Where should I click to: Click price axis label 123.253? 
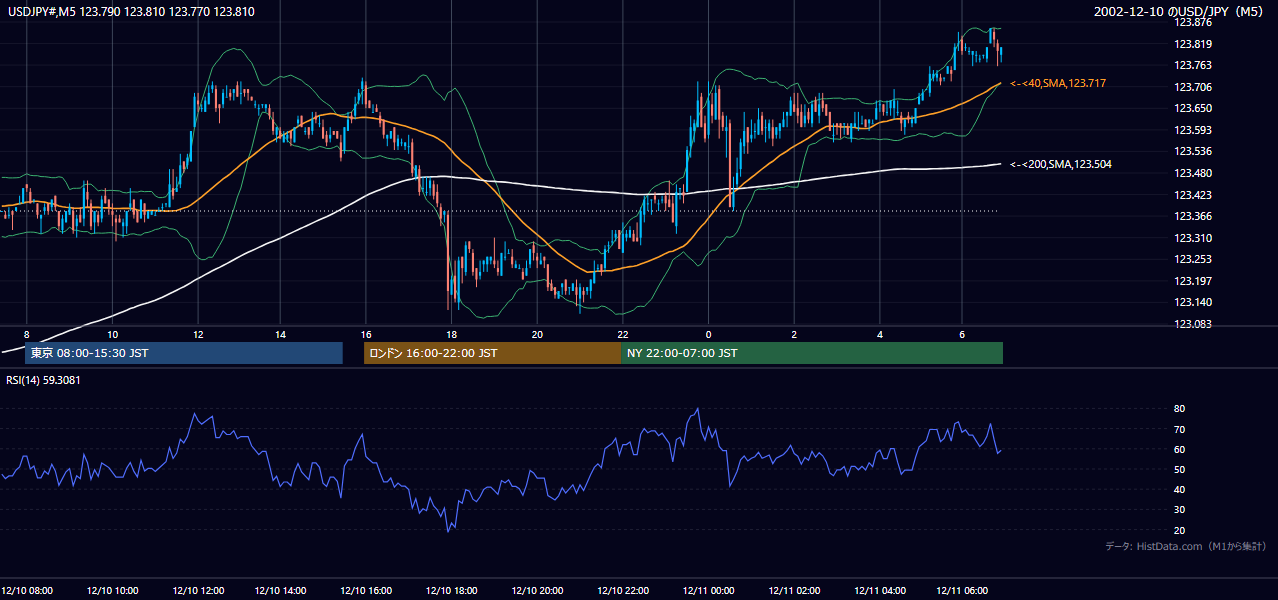(x=1192, y=259)
